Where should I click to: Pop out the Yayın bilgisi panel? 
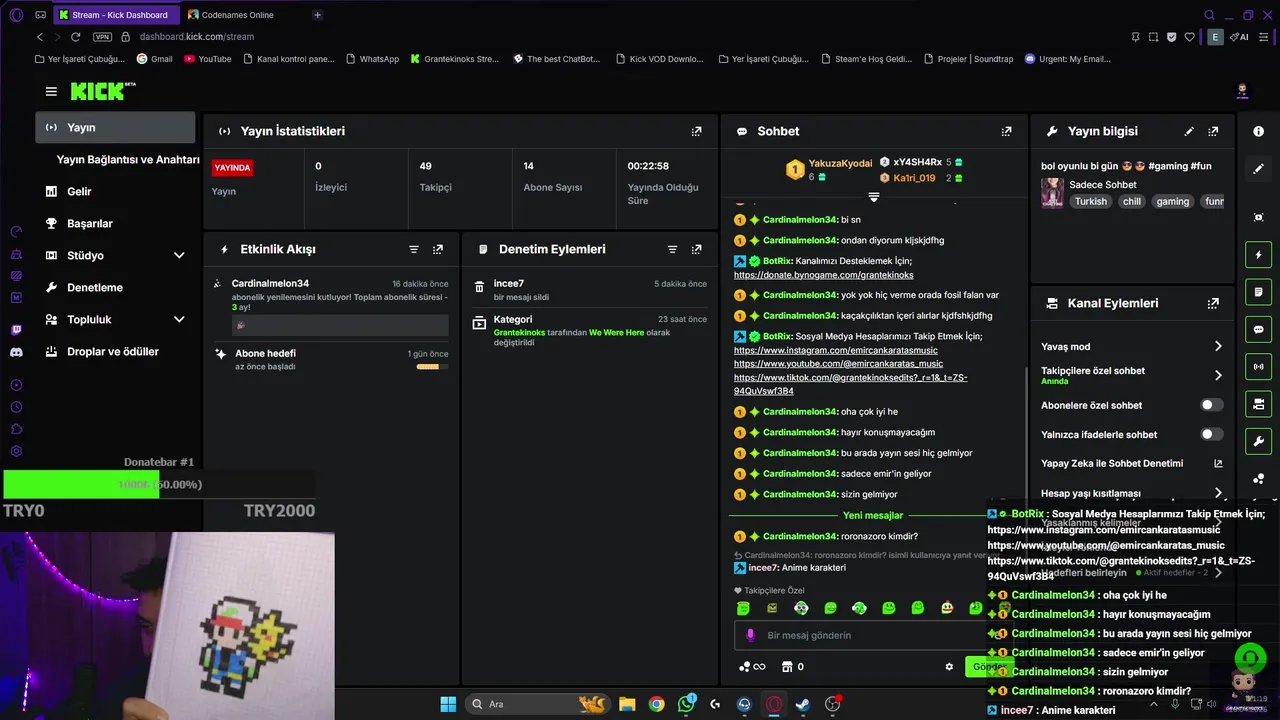(x=1213, y=131)
